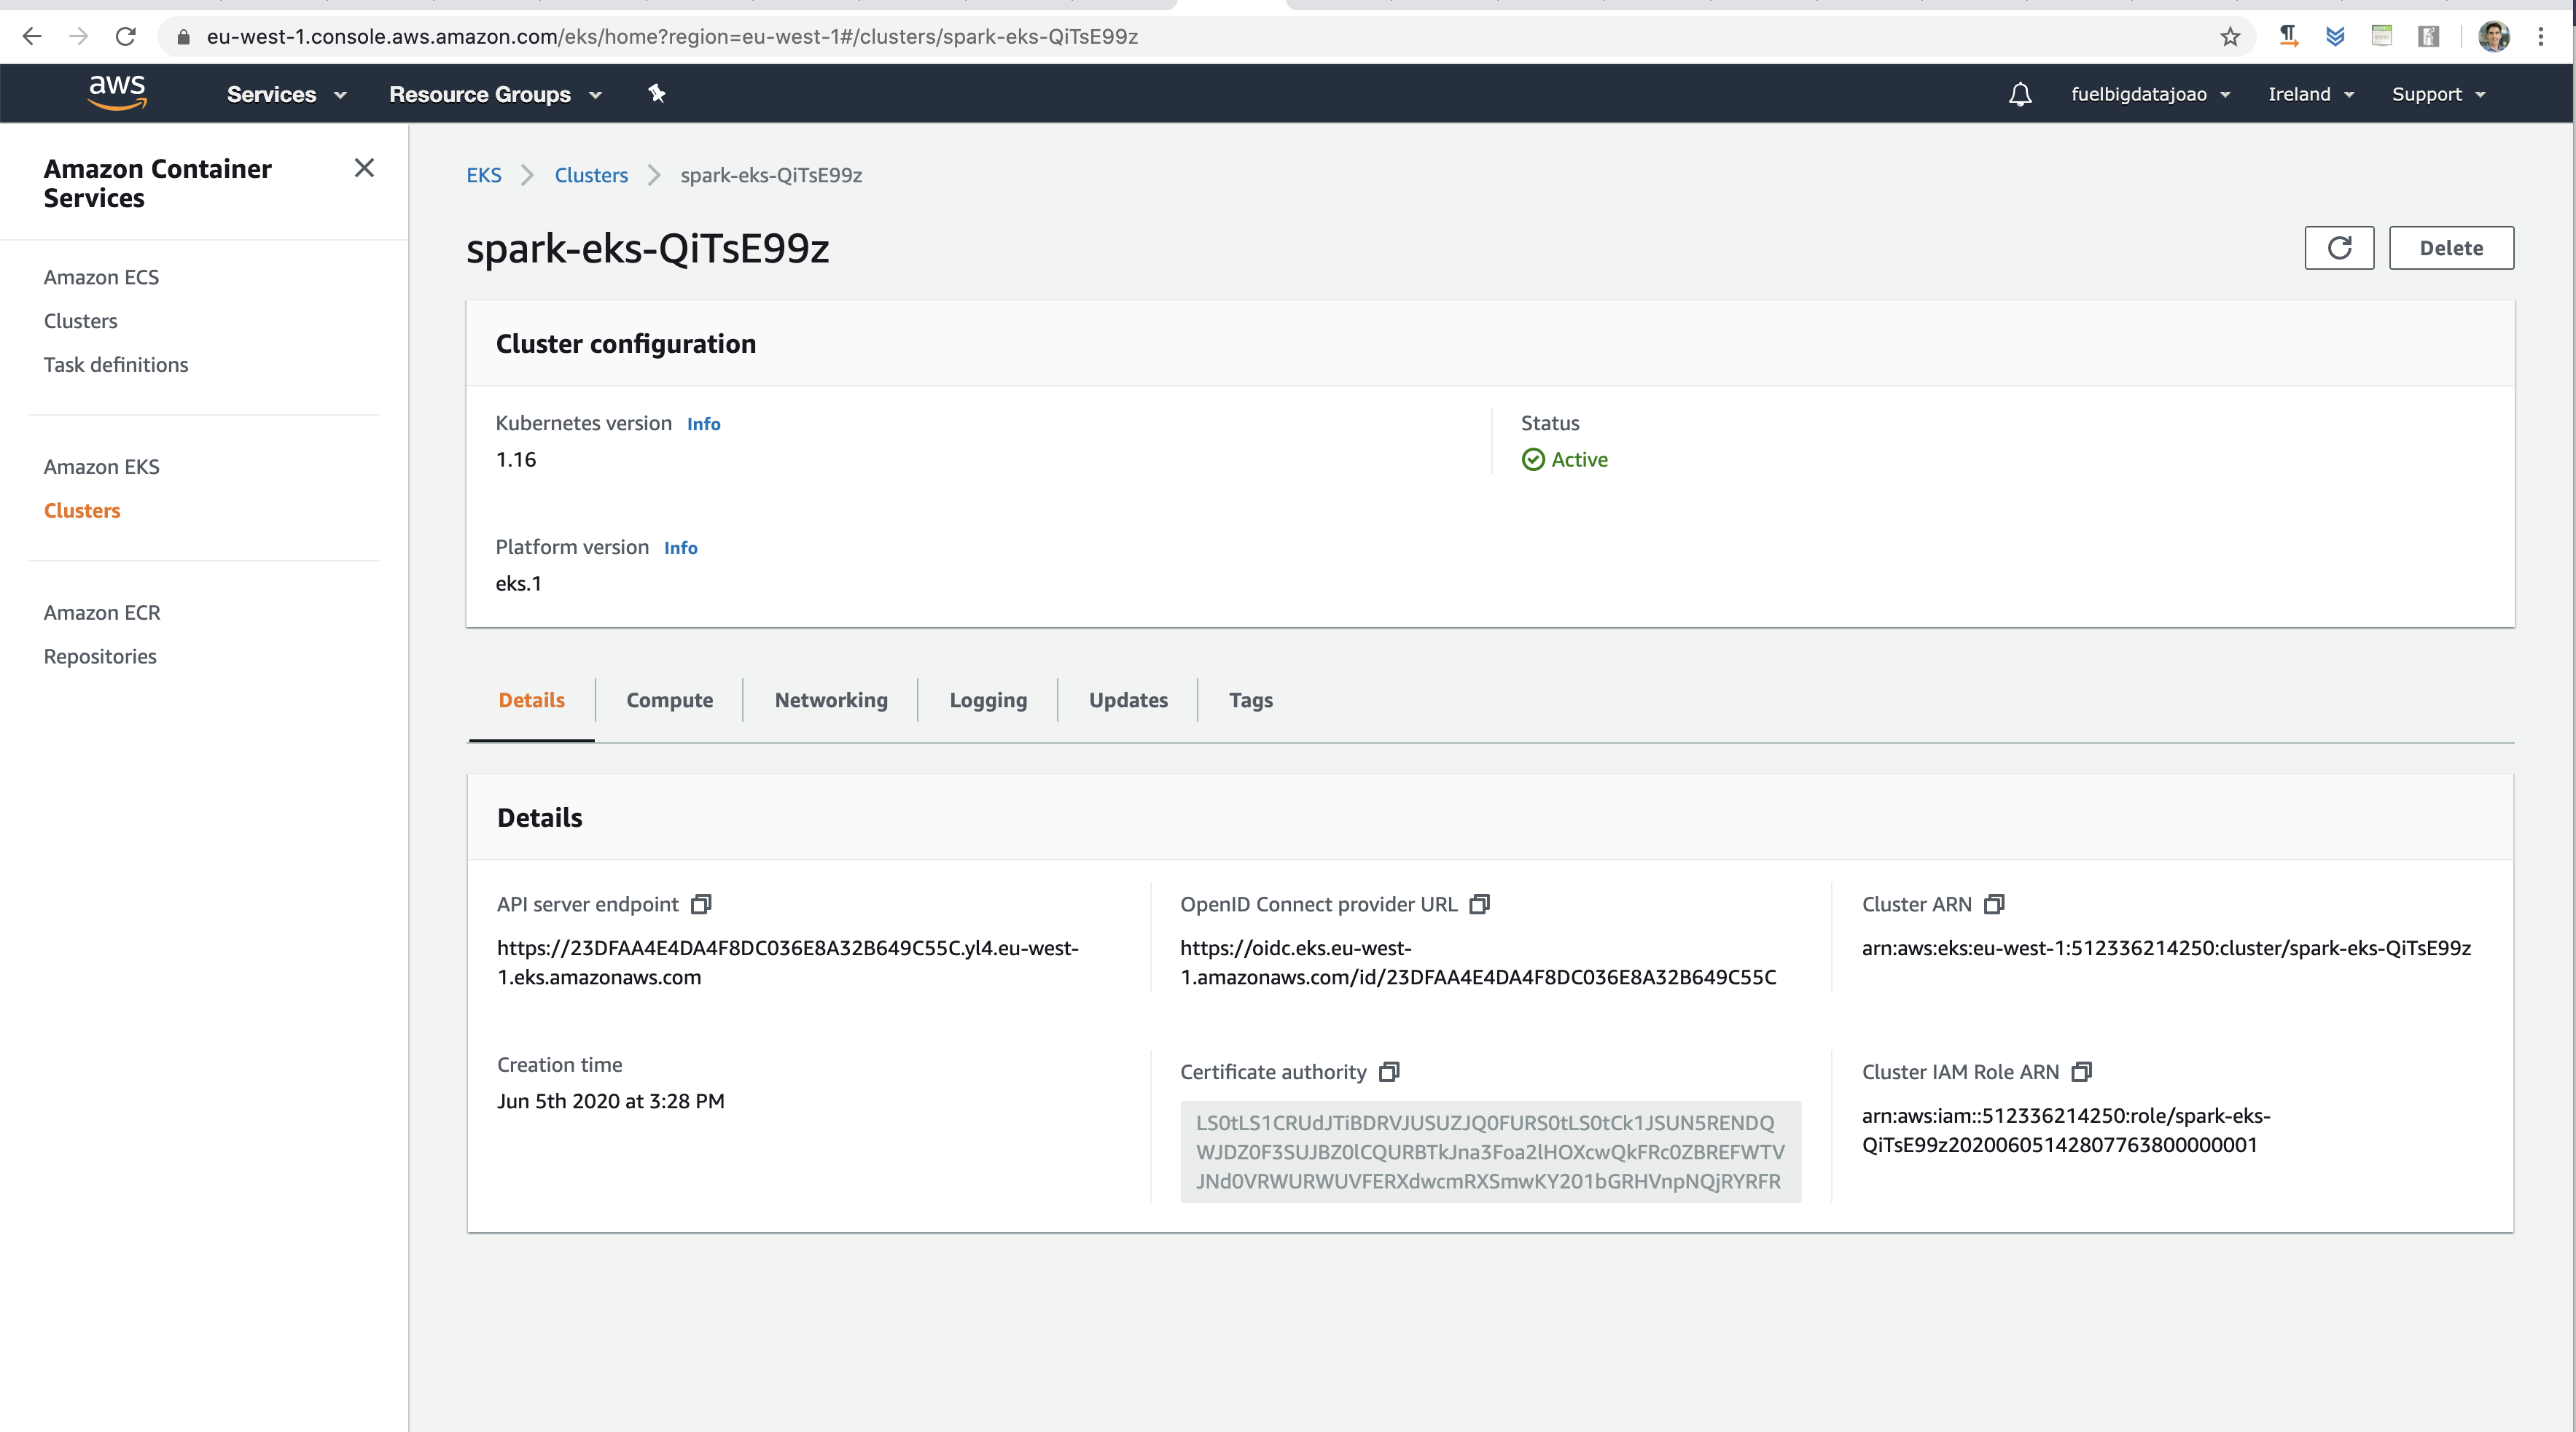Viewport: 2576px width, 1432px height.
Task: Close the Amazon Container Services sidebar
Action: [364, 168]
